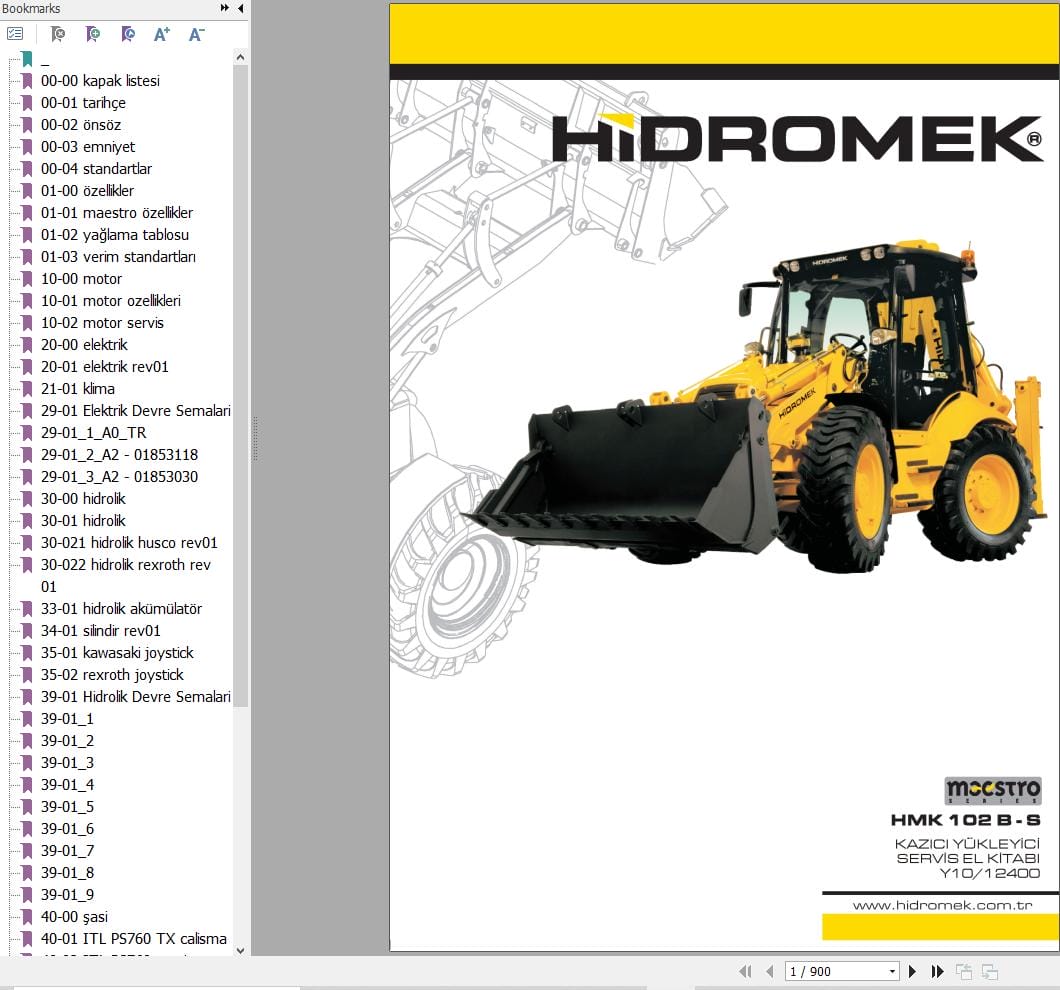Open the bookmarks options menu
The image size is (1060, 990).
click(15, 33)
